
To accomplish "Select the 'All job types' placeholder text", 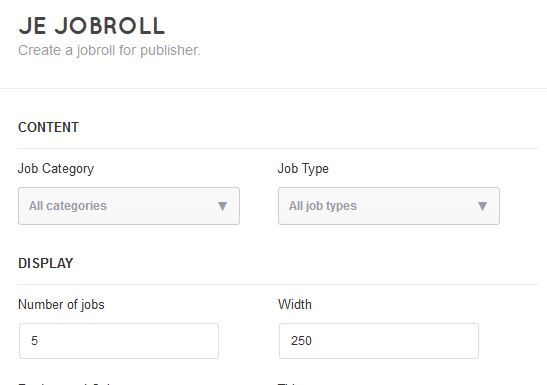I will pos(323,206).
